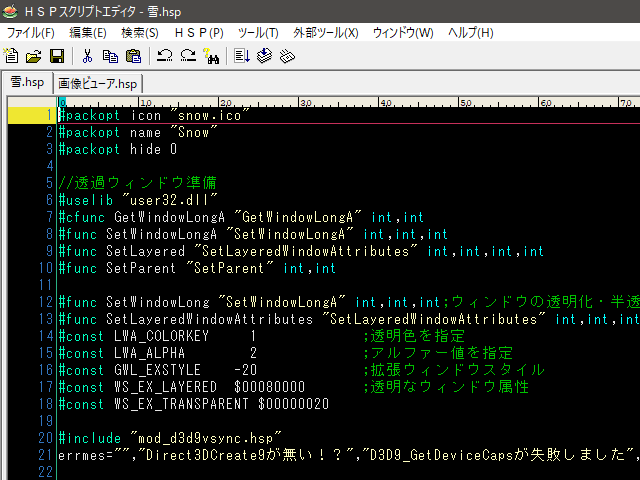Open the ツール(T) menu
Screen dimensions: 640x480
[x=258, y=33]
